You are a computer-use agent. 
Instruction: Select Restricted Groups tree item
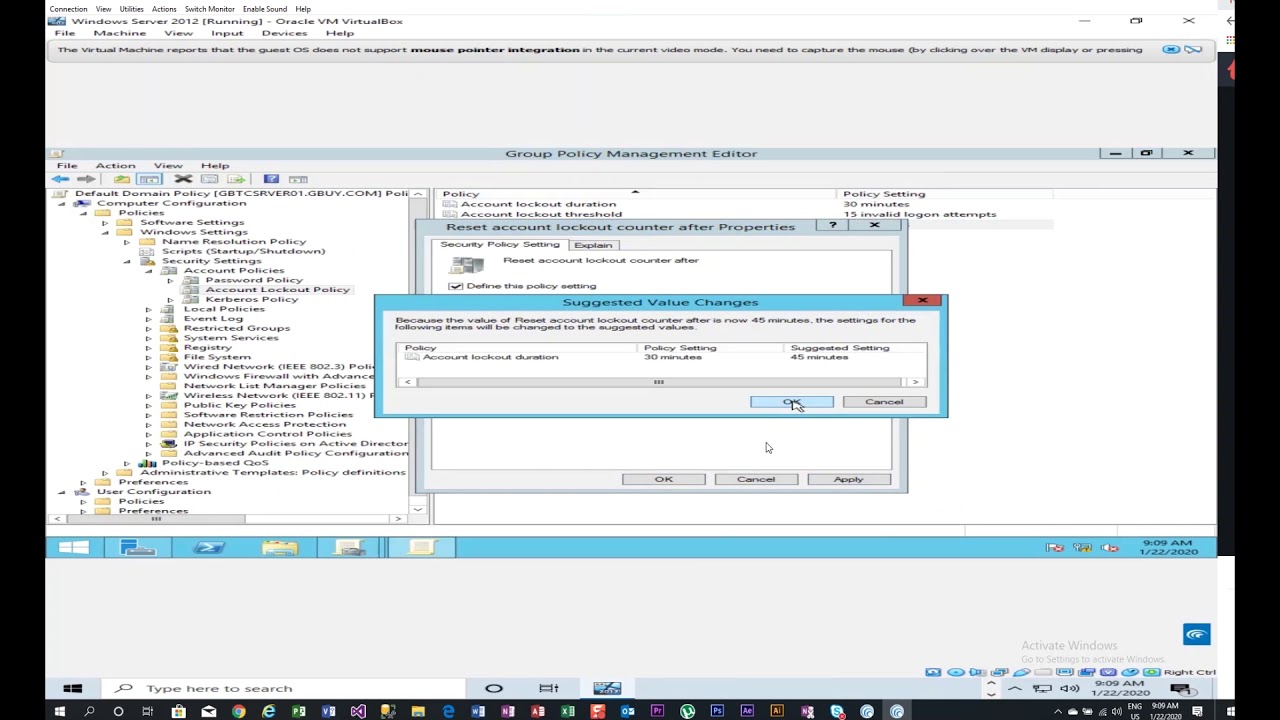[x=236, y=328]
